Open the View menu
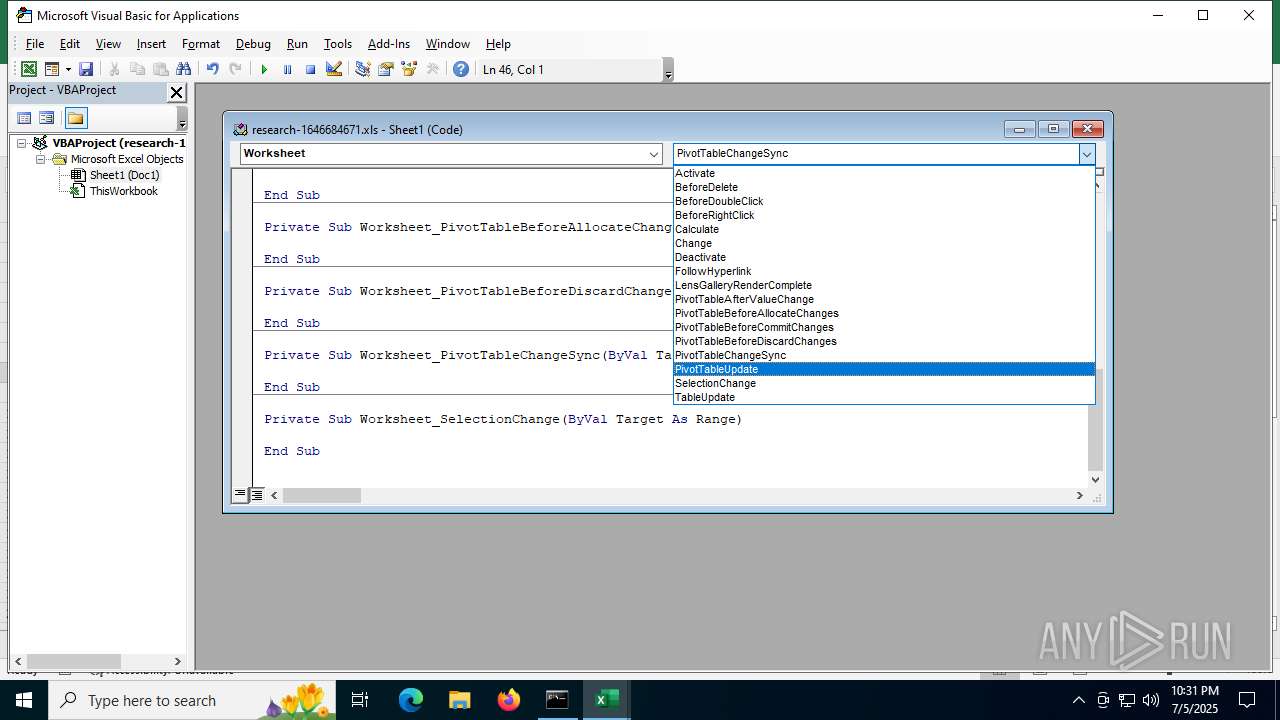This screenshot has width=1280, height=720. coord(108,44)
